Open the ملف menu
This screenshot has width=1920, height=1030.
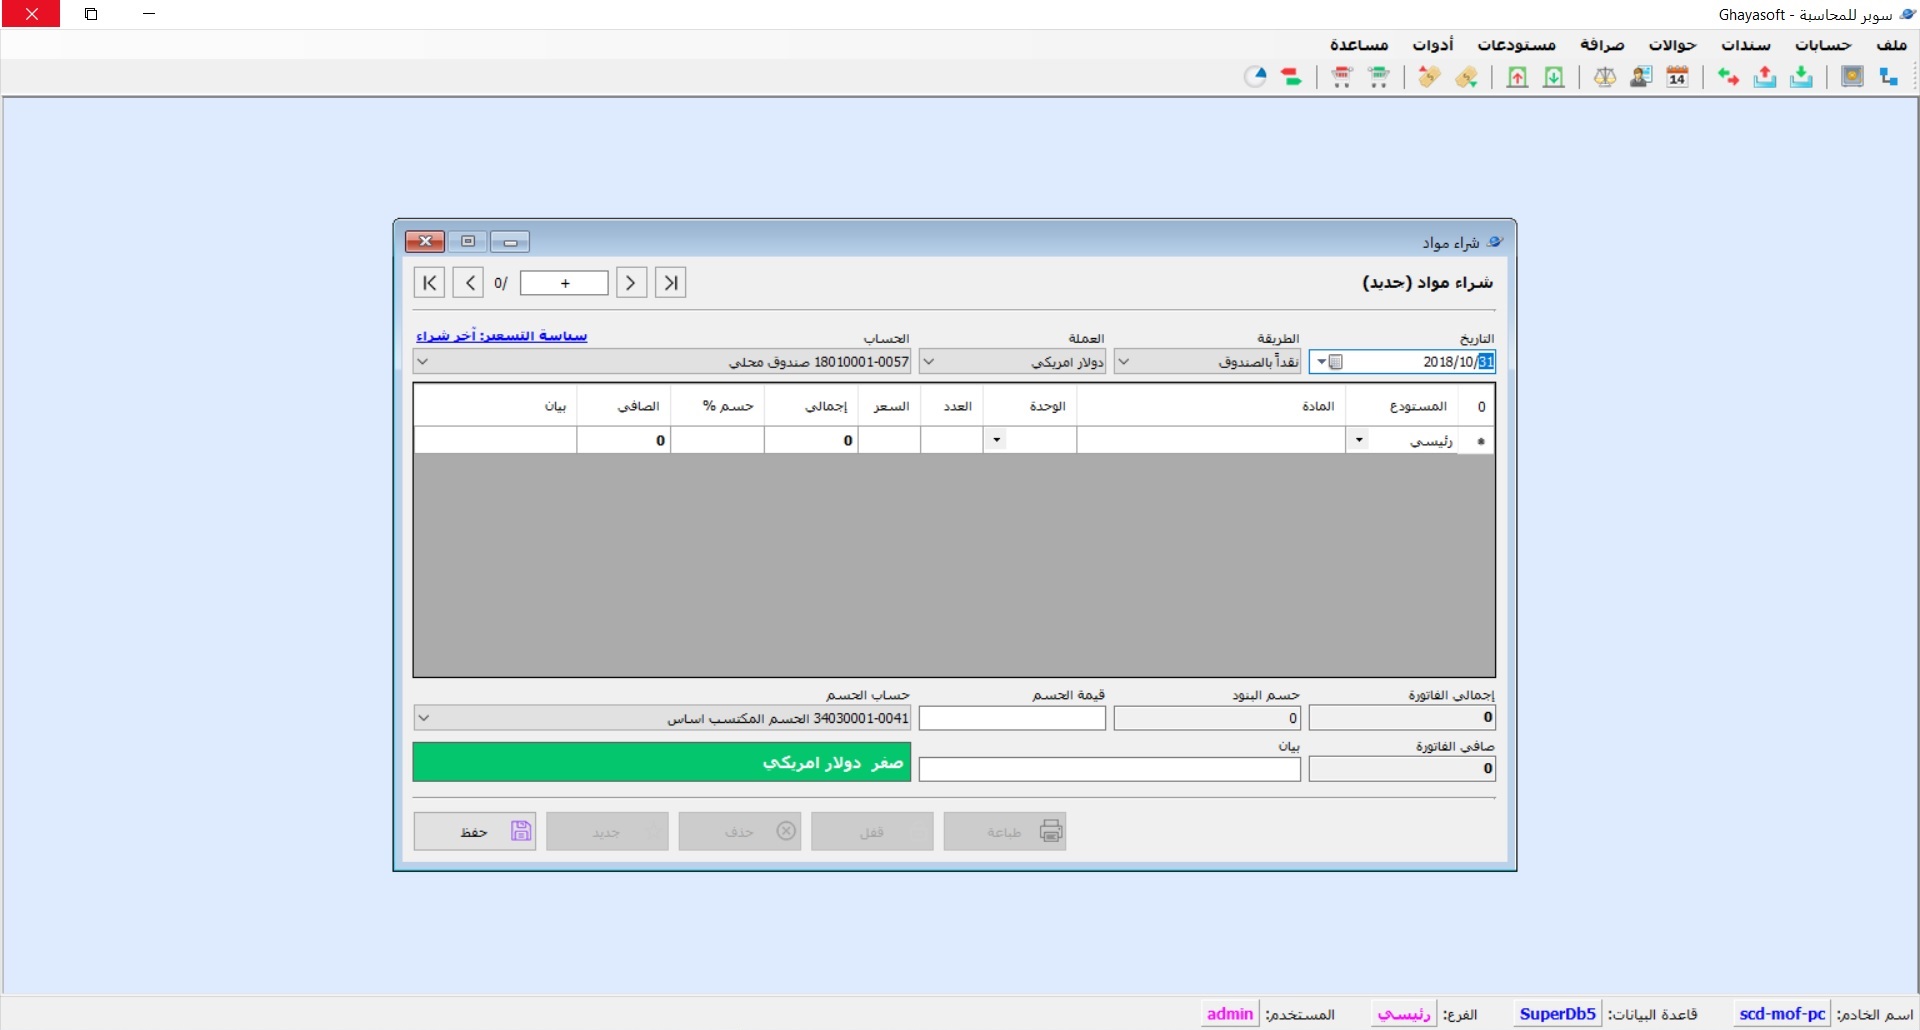click(1891, 45)
